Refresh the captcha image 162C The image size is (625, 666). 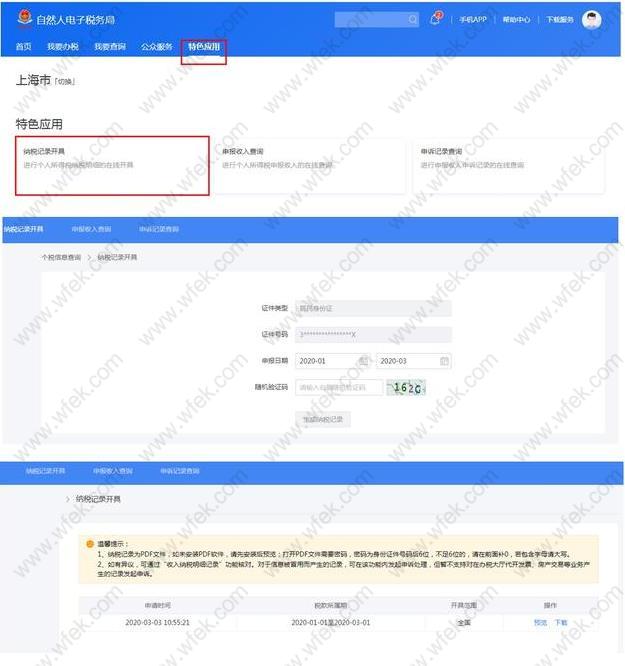pos(406,387)
